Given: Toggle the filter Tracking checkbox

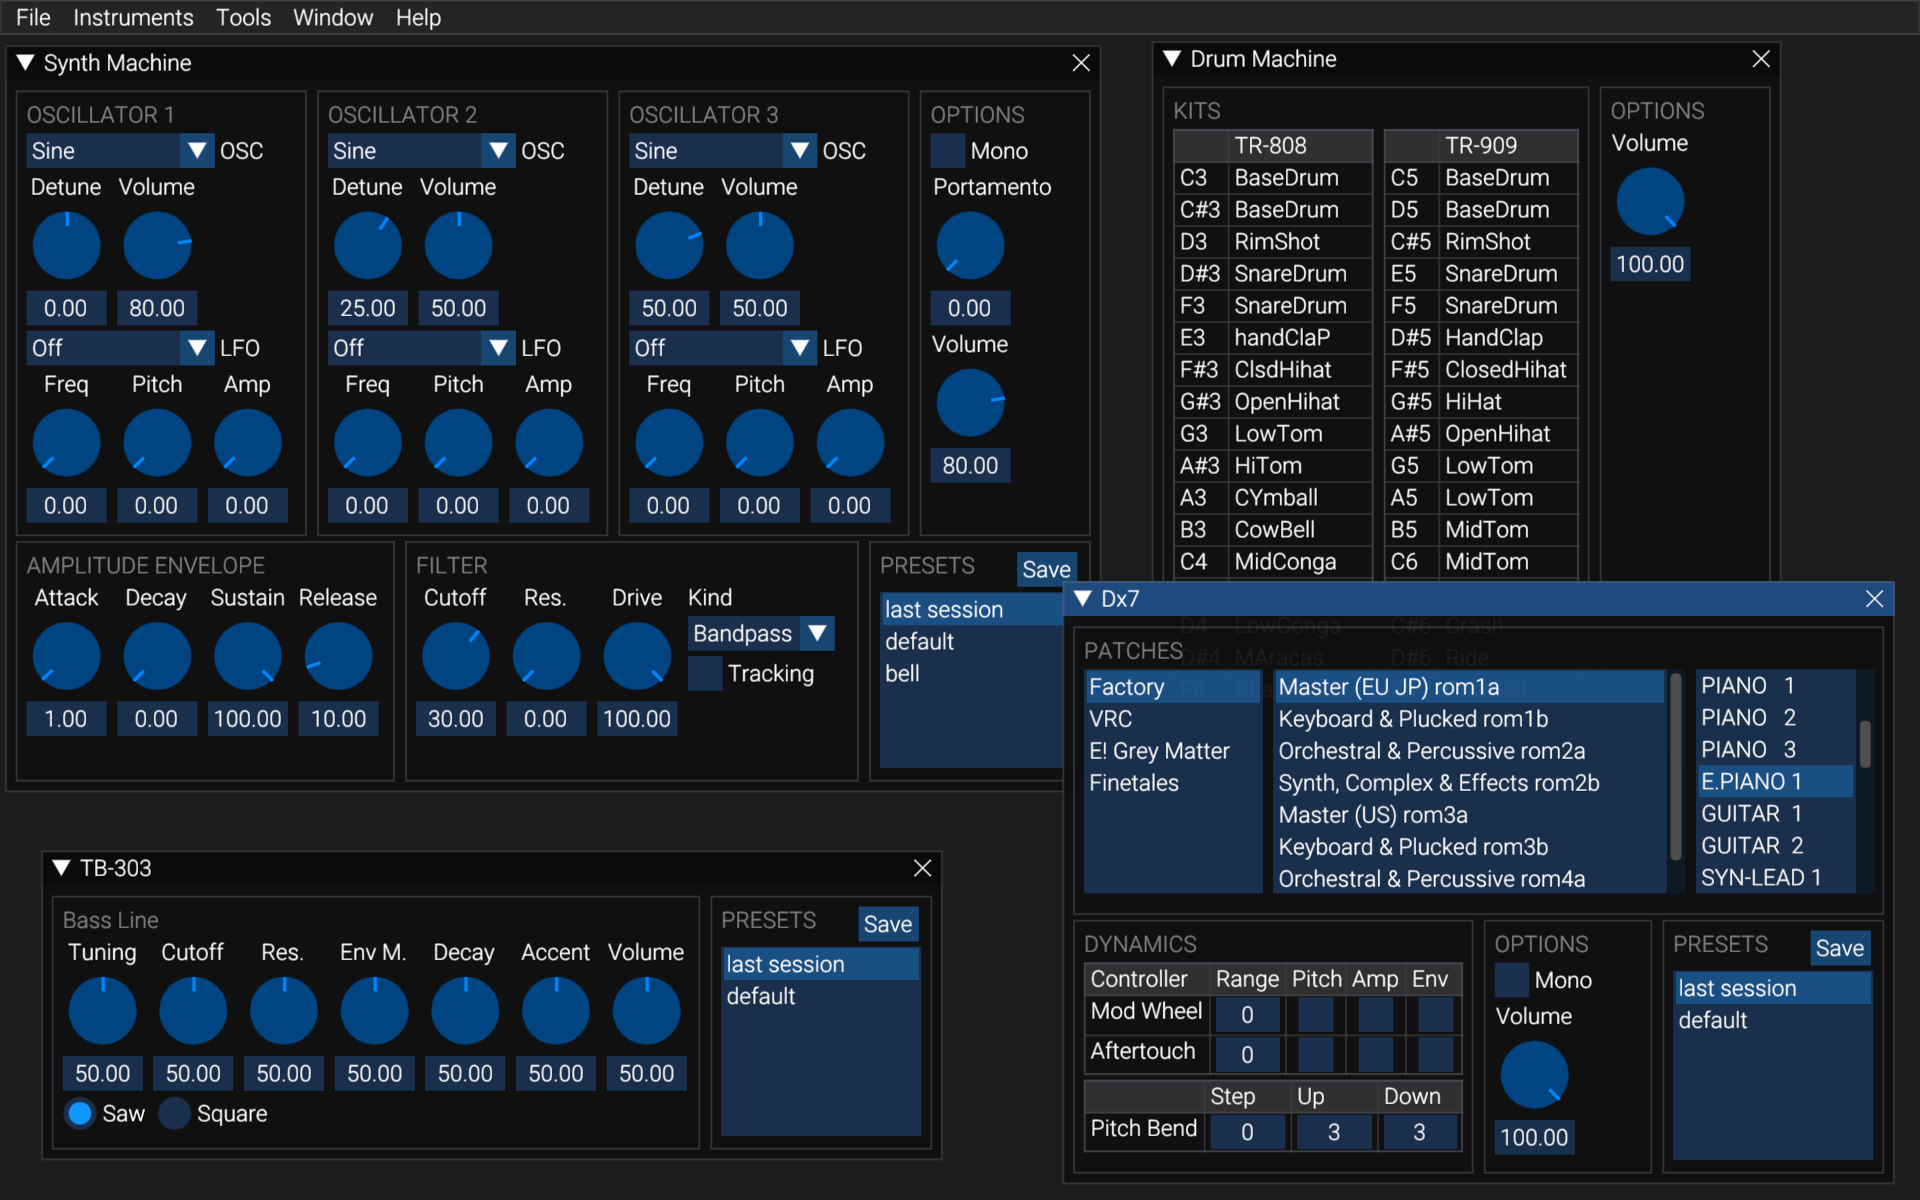Looking at the screenshot, I should pos(705,673).
